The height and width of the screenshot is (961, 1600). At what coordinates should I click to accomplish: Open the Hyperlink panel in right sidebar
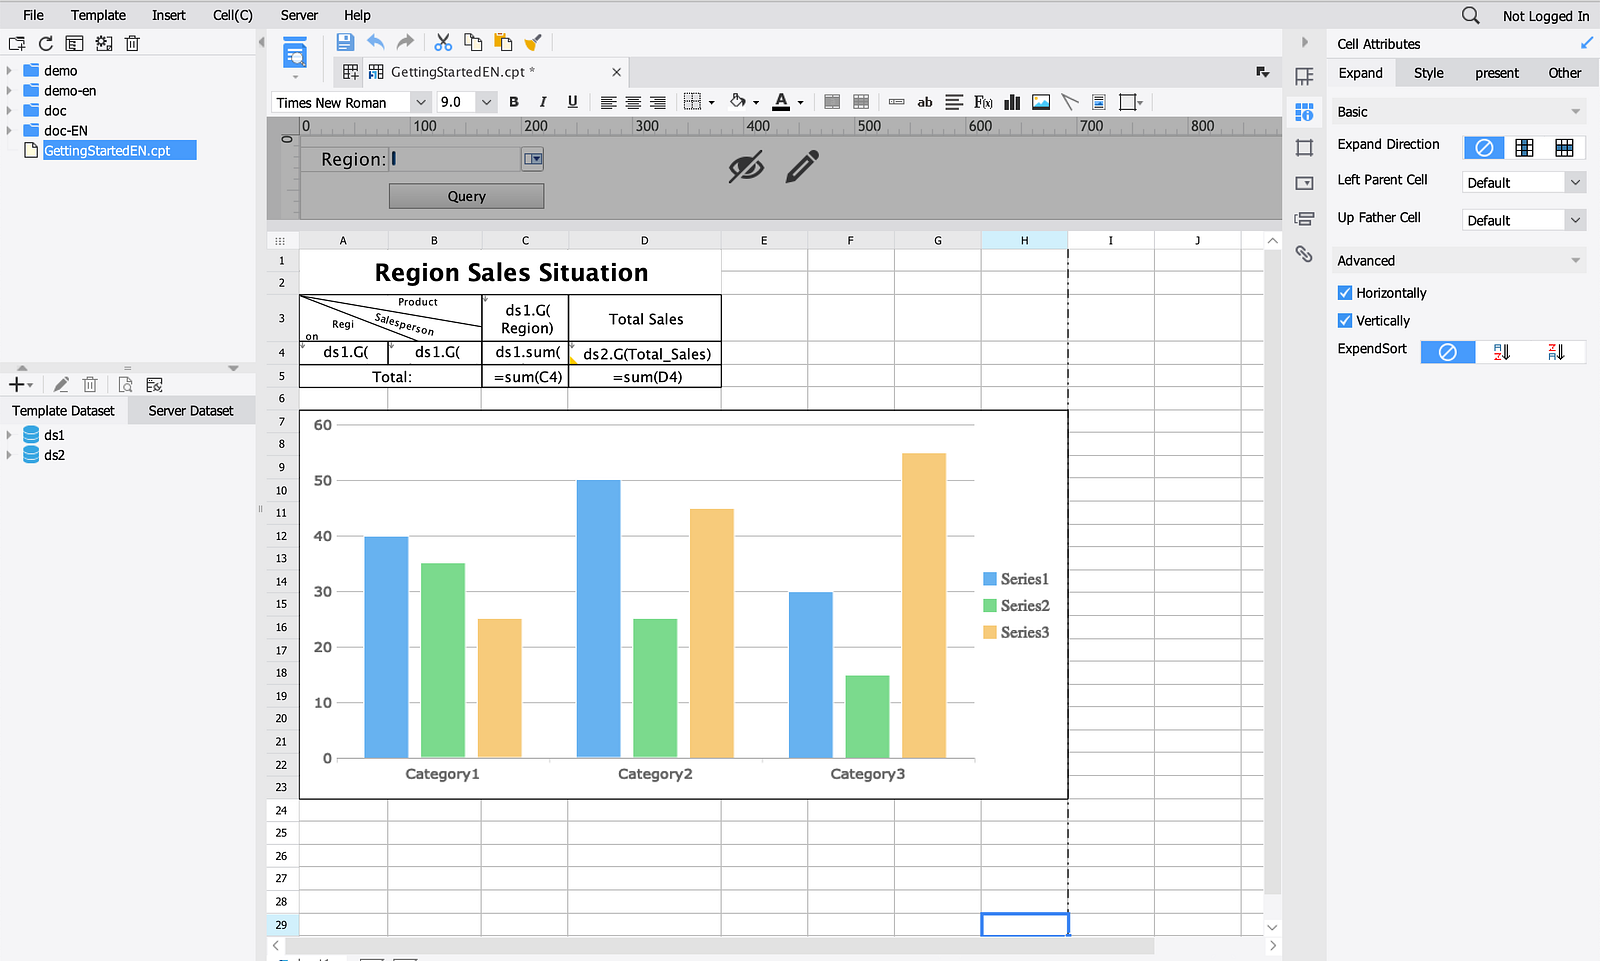[x=1304, y=254]
